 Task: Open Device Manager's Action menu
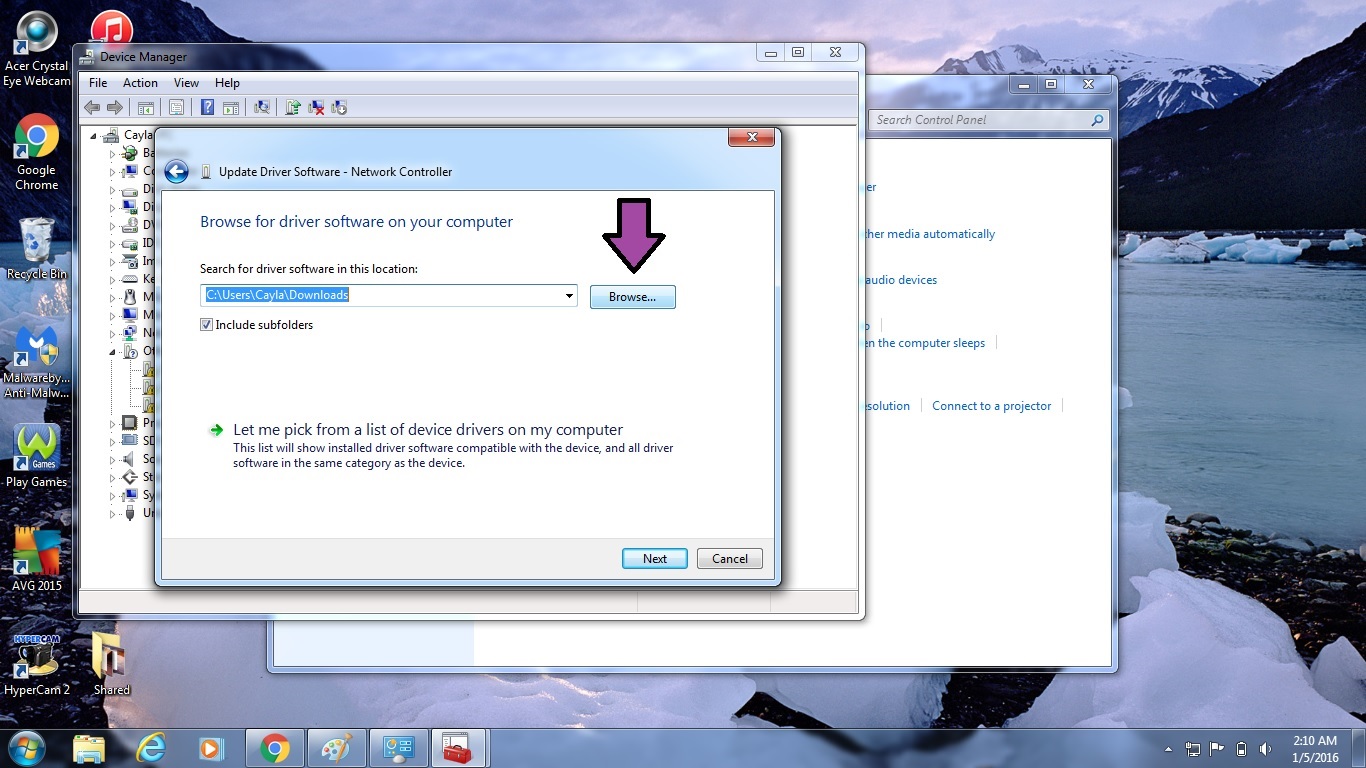point(140,83)
